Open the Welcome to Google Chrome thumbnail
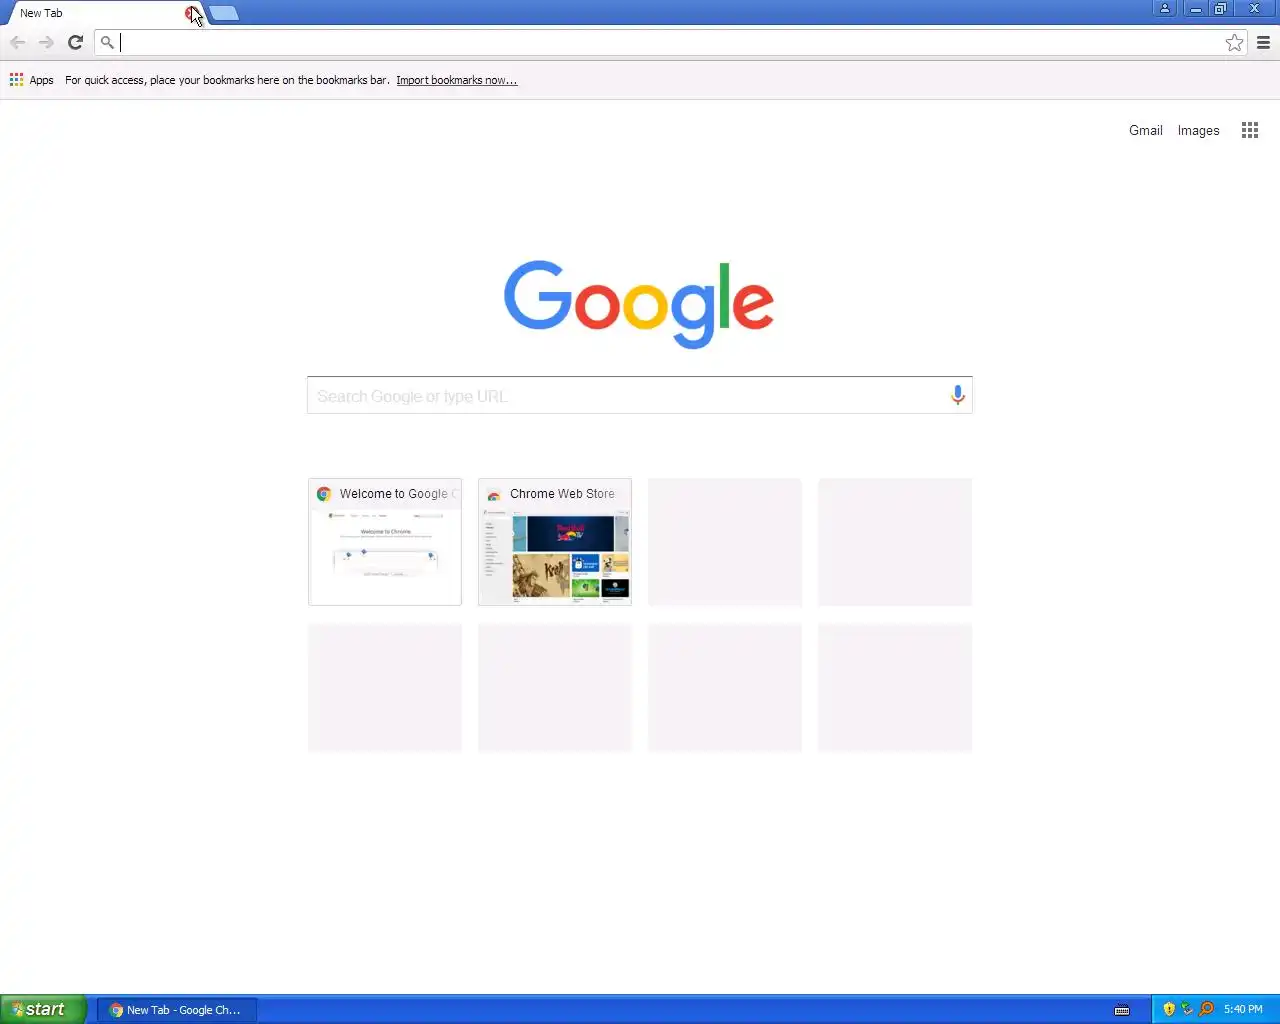The width and height of the screenshot is (1280, 1024). (385, 542)
